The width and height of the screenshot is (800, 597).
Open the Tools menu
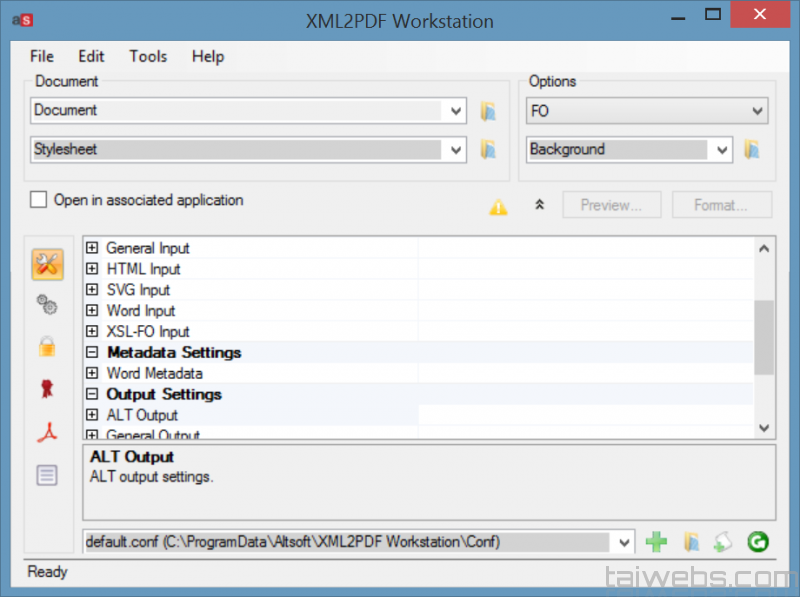click(x=148, y=56)
